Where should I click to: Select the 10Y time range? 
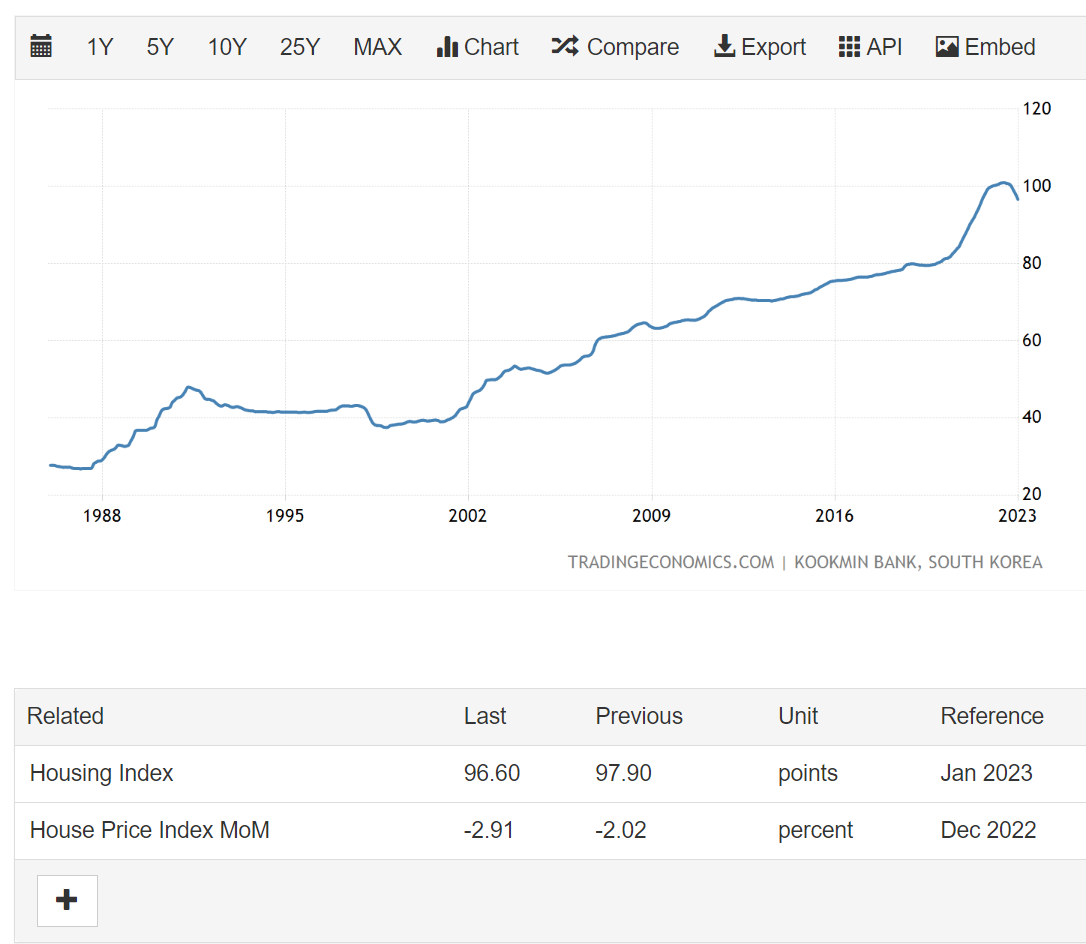[226, 46]
